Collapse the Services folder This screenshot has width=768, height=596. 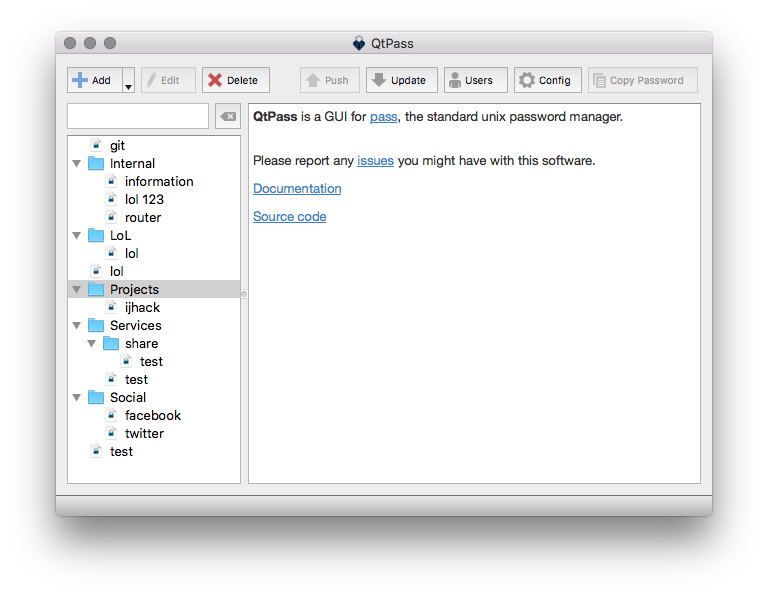pyautogui.click(x=77, y=325)
